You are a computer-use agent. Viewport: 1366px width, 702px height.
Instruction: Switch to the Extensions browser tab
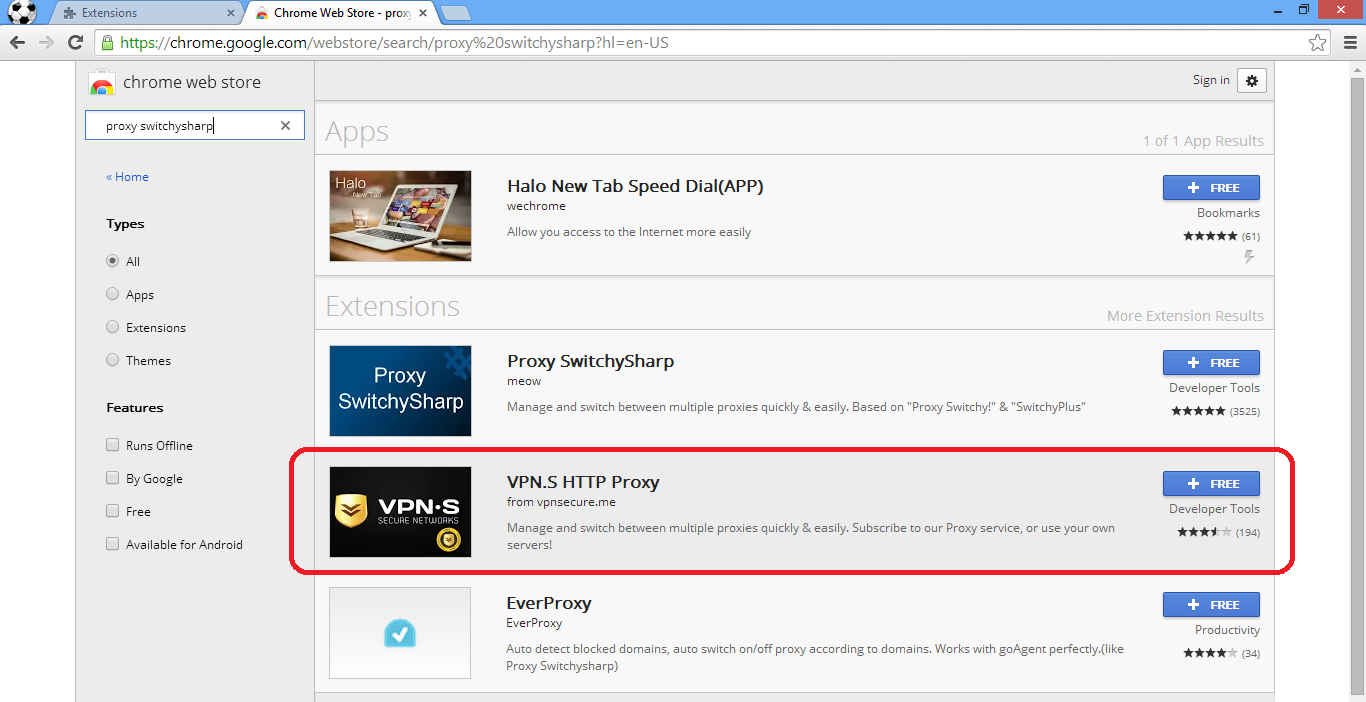[x=148, y=13]
